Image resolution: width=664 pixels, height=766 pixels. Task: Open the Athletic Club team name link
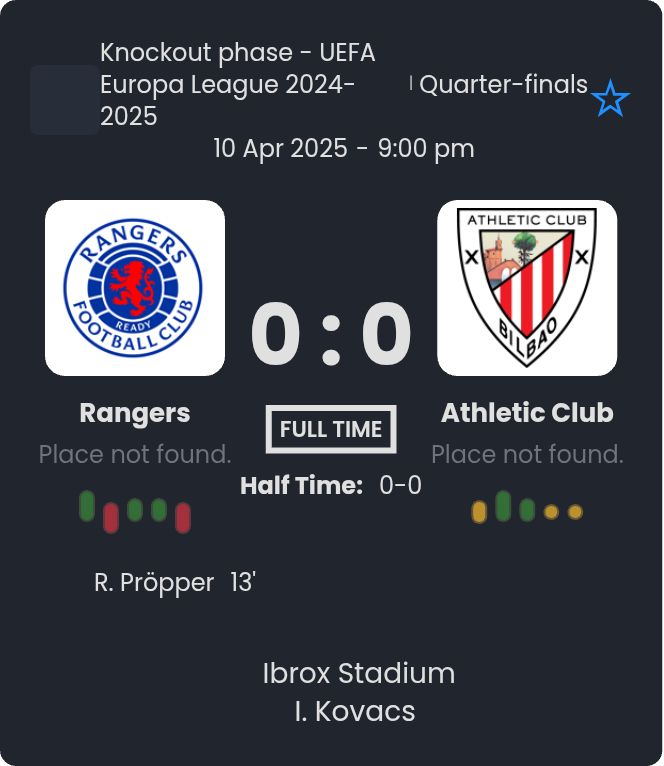pyautogui.click(x=527, y=413)
